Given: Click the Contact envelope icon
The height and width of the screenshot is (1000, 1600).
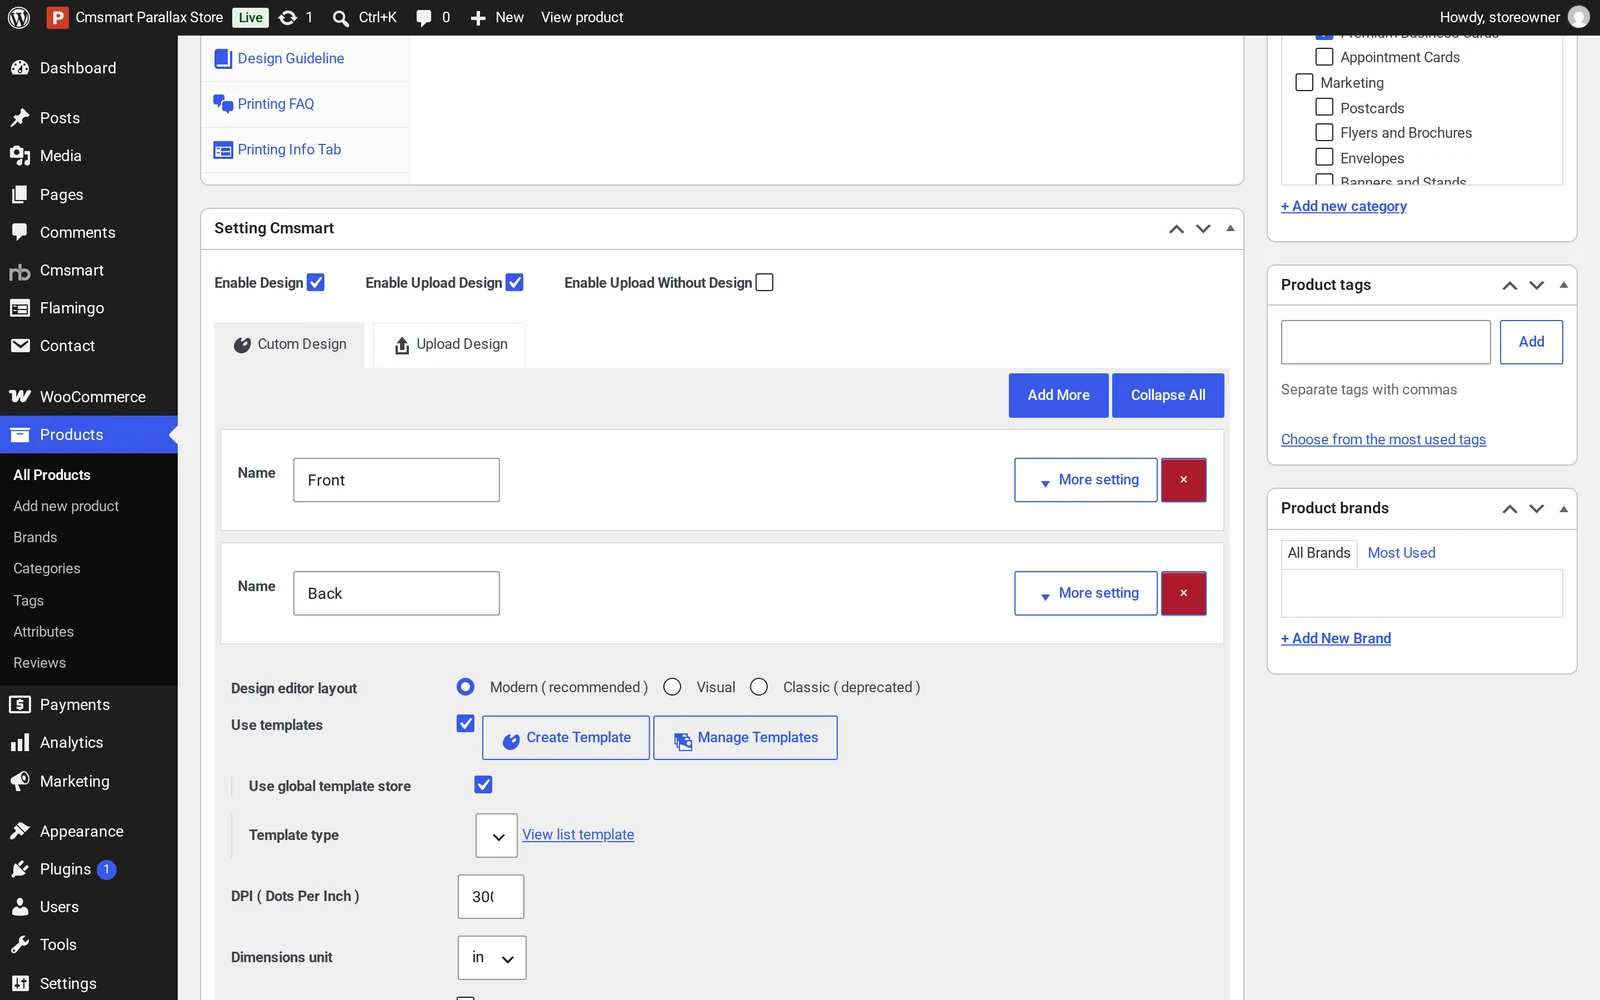Looking at the screenshot, I should (20, 346).
